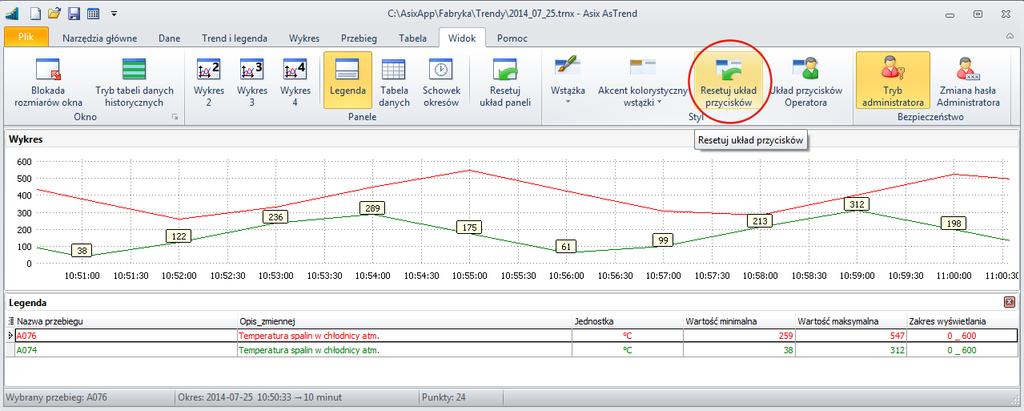The height and width of the screenshot is (411, 1024).
Task: Switch to the Narzędzia główne tab
Action: (100, 38)
